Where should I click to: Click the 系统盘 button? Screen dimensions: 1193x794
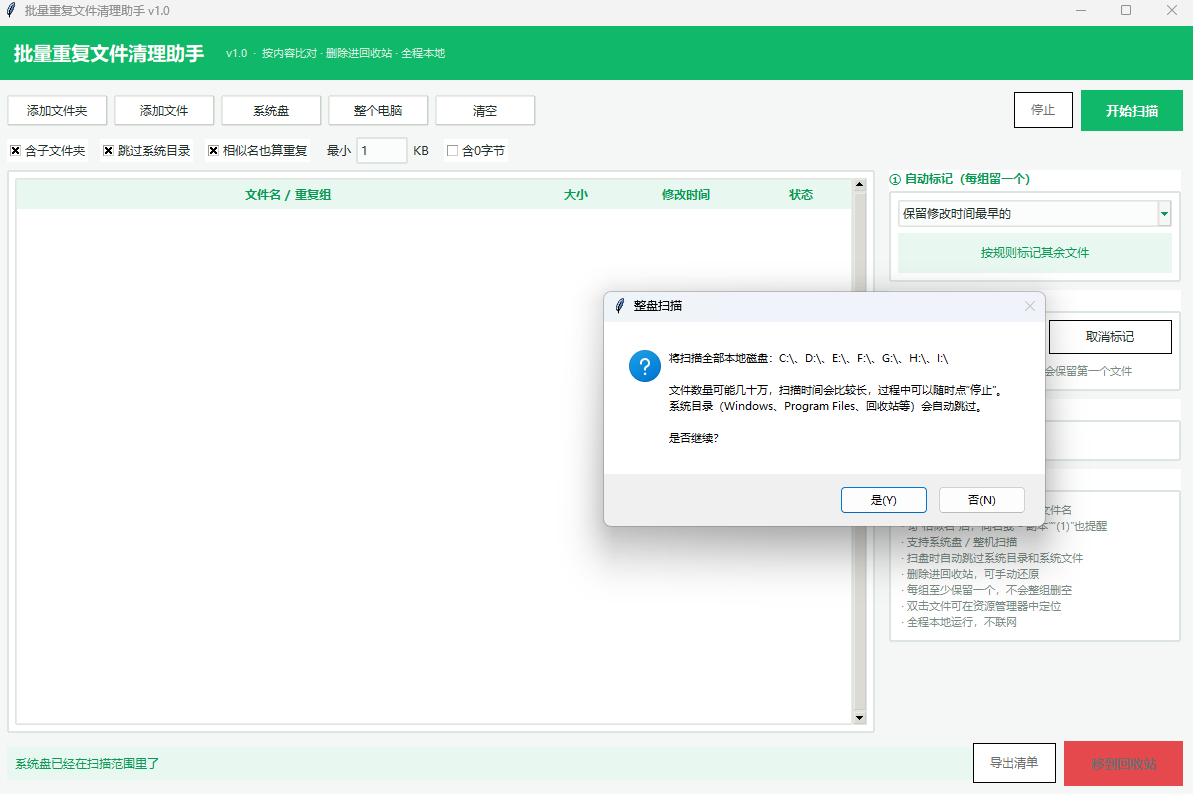(271, 110)
